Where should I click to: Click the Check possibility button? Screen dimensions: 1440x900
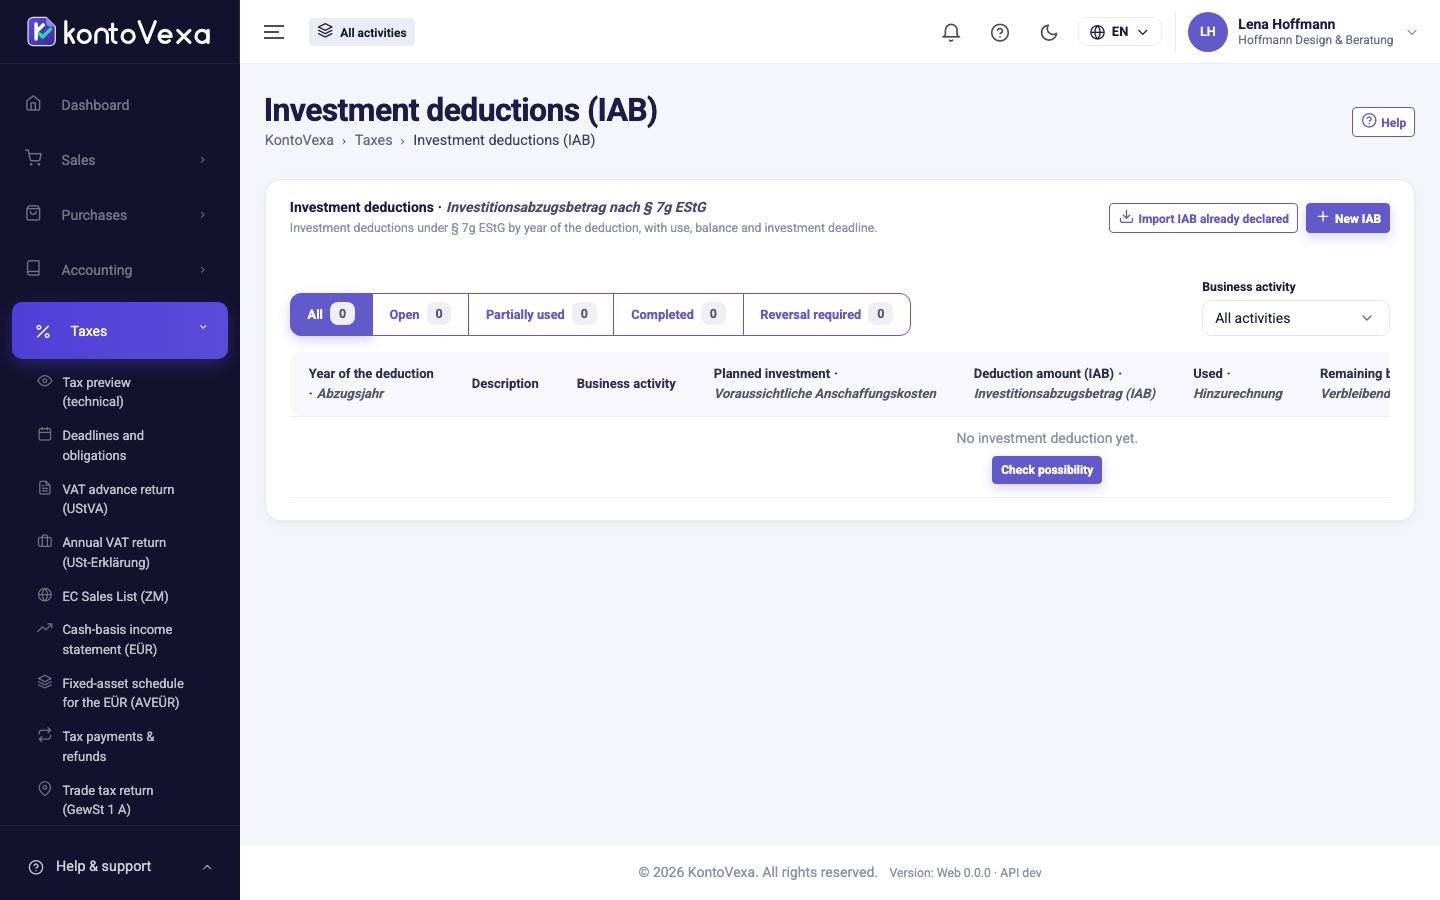point(1047,470)
